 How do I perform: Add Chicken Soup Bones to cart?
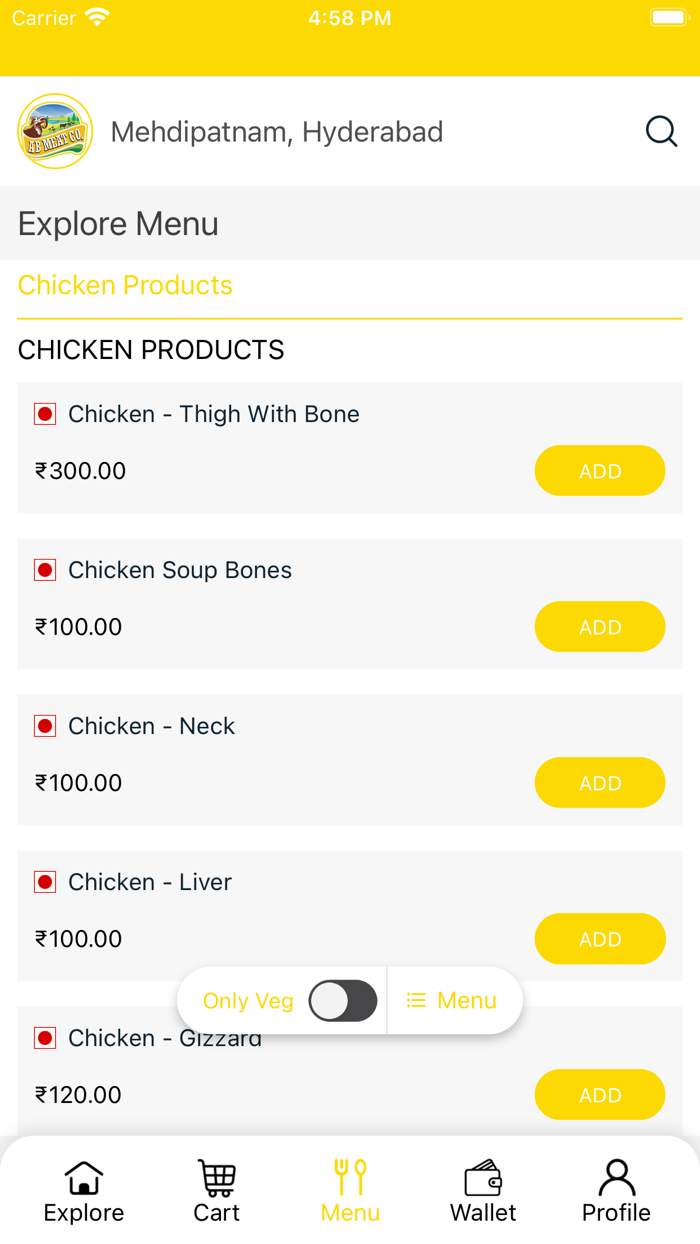click(x=600, y=627)
